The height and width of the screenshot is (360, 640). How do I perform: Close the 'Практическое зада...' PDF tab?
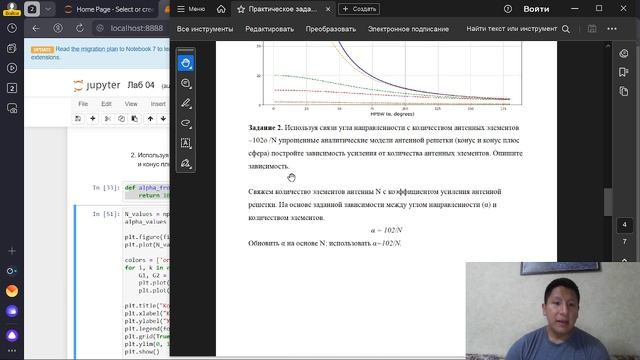(x=328, y=9)
